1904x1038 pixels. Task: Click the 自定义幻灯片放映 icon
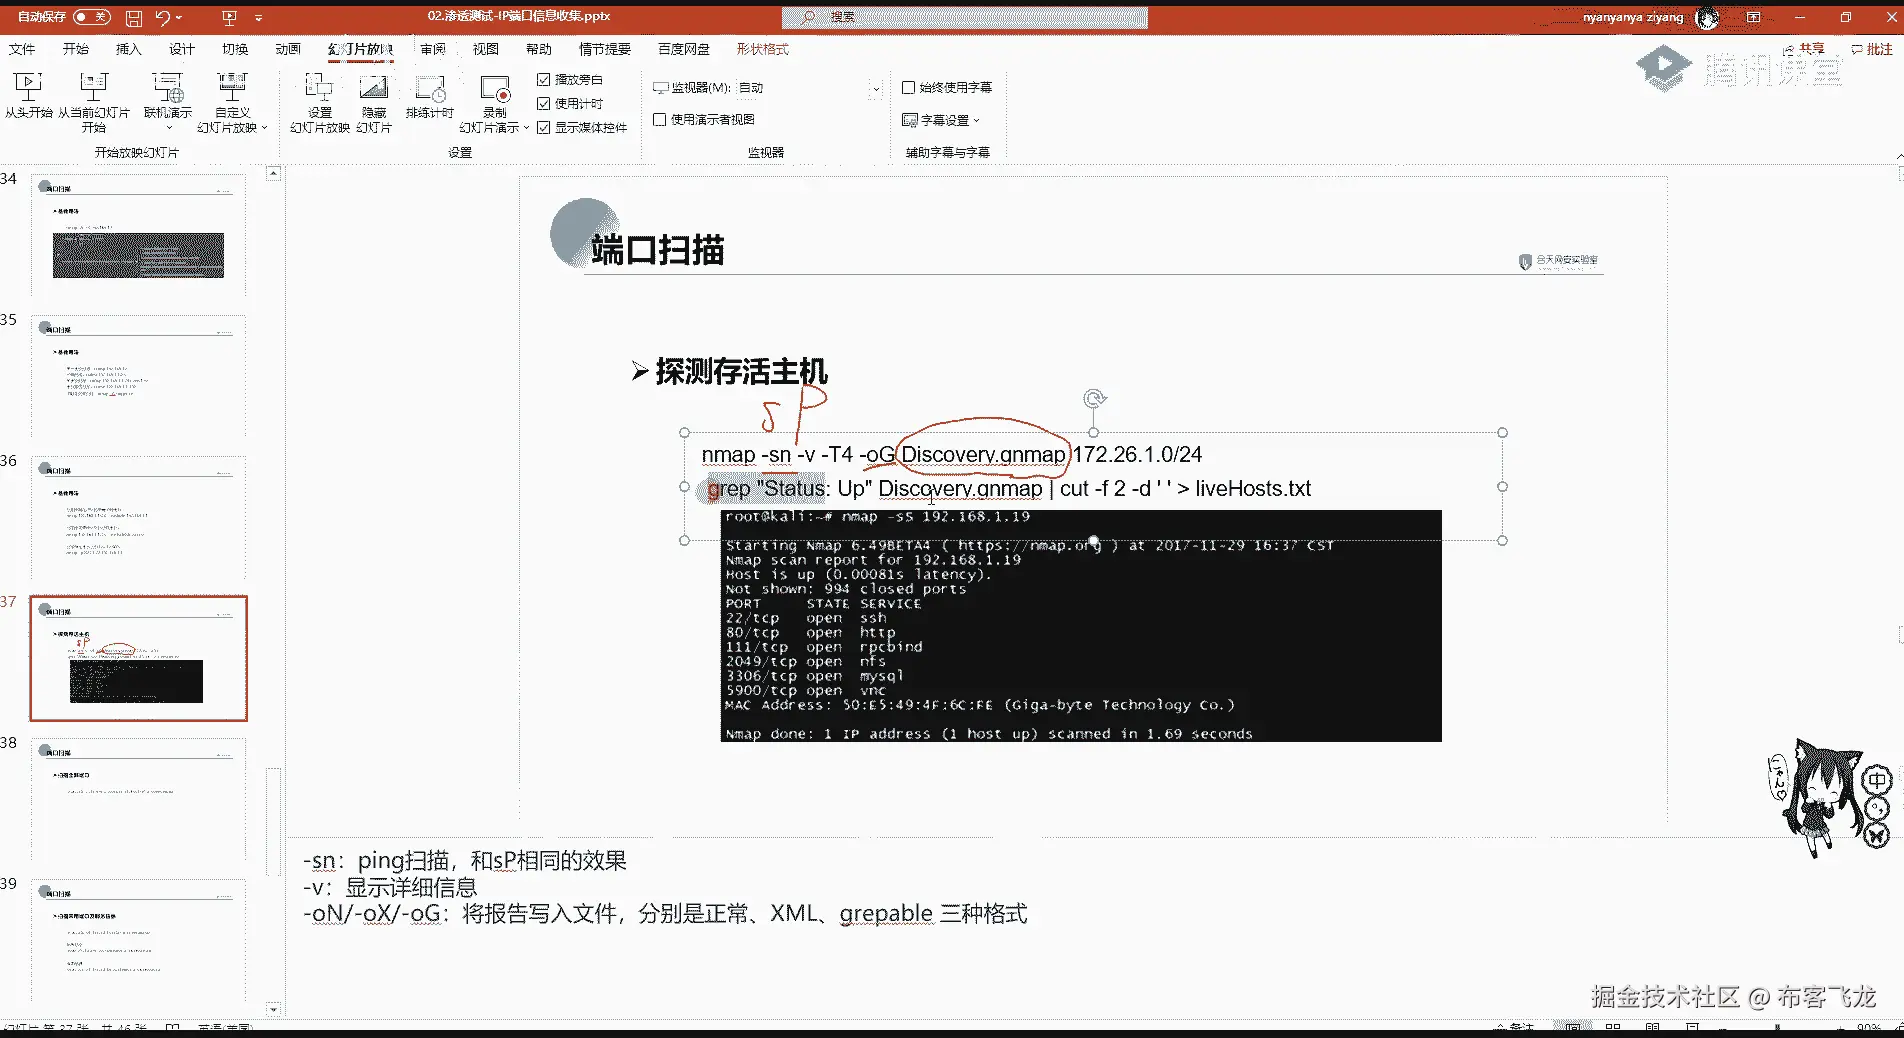(232, 88)
